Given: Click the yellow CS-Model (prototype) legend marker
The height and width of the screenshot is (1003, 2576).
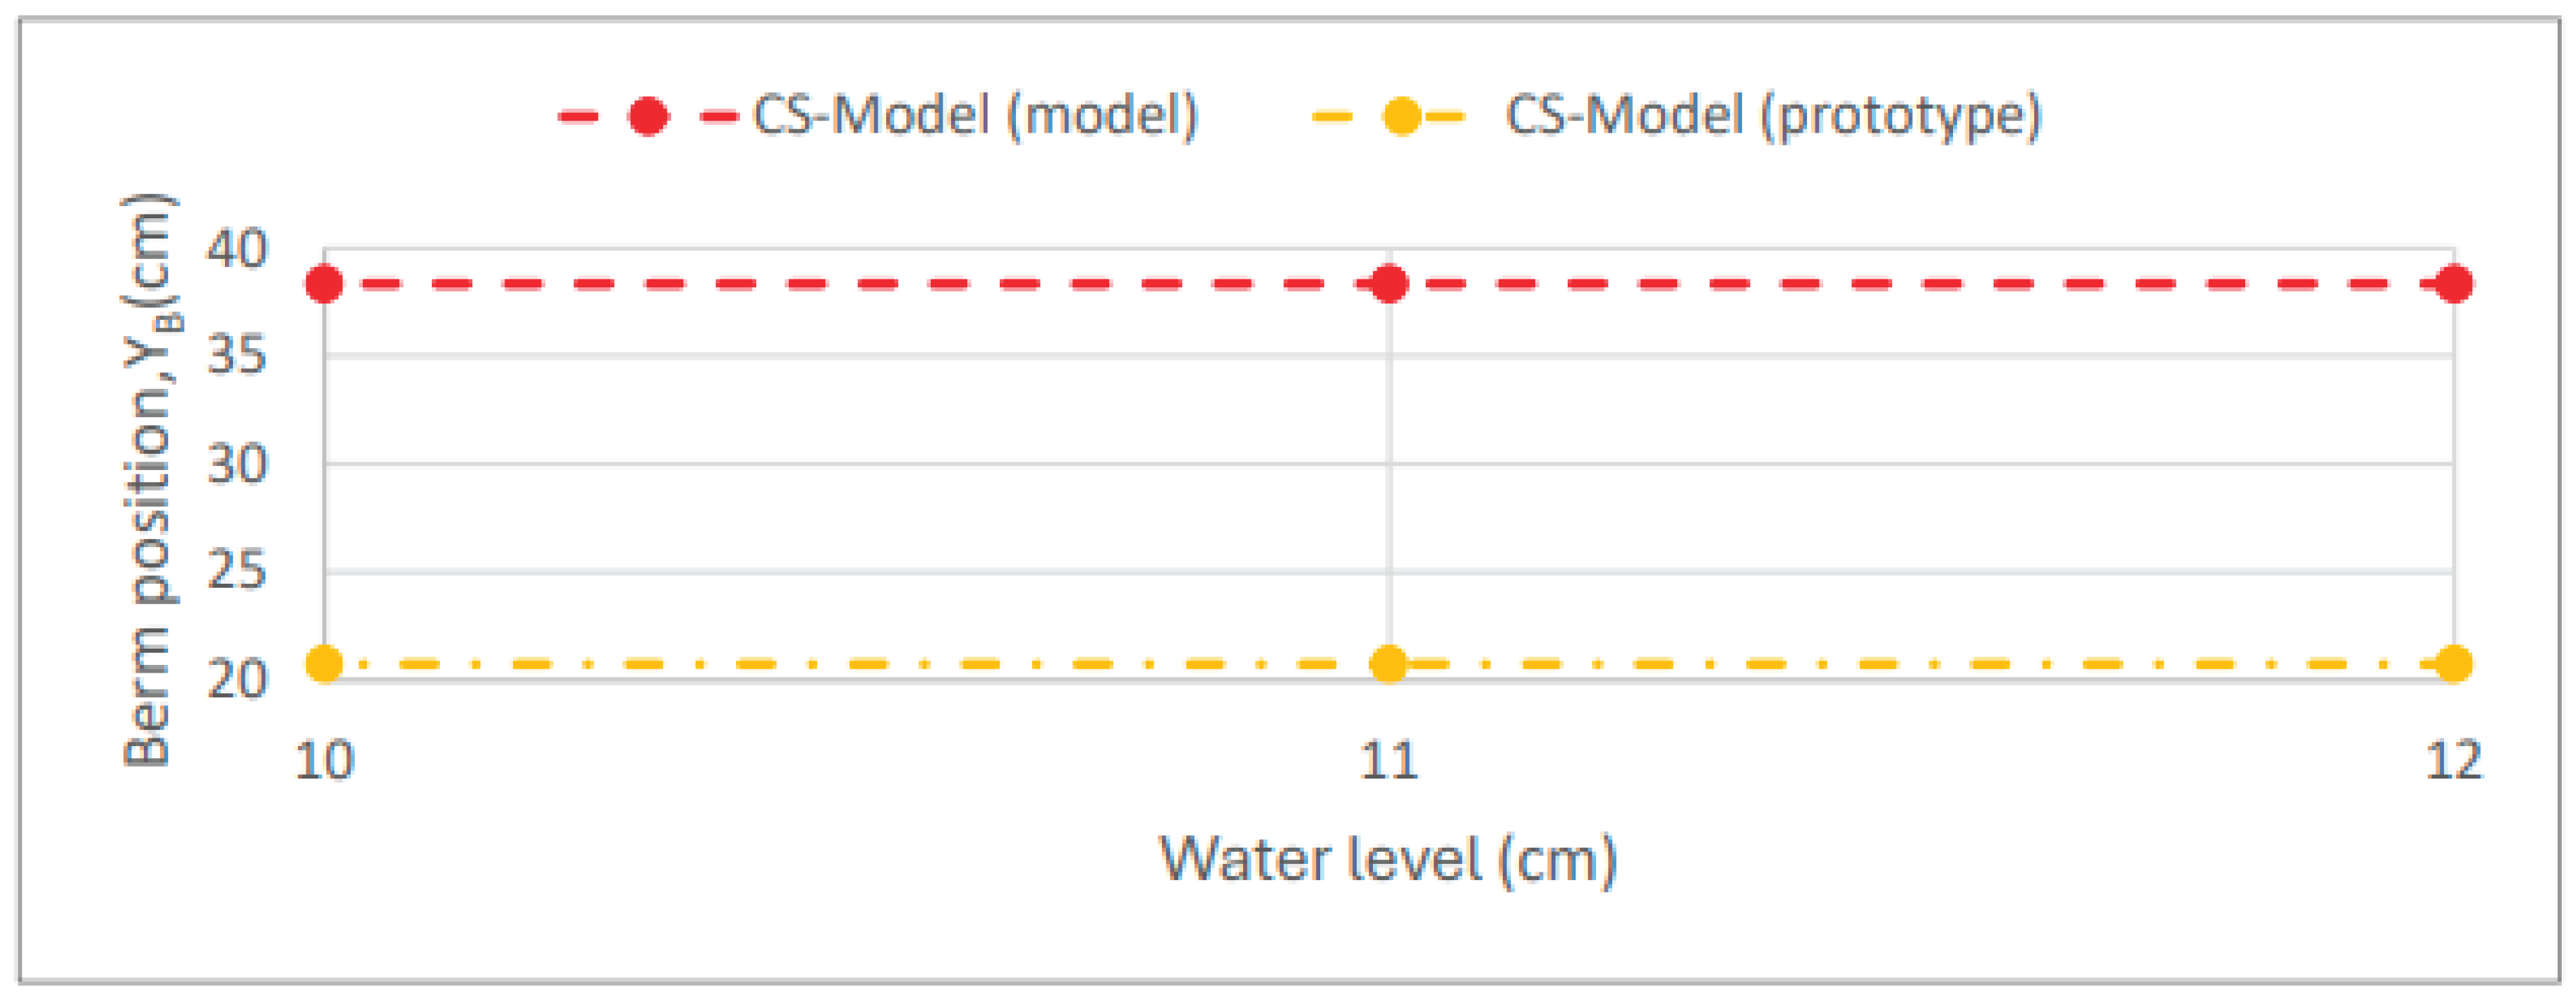Looking at the screenshot, I should click(x=1401, y=117).
